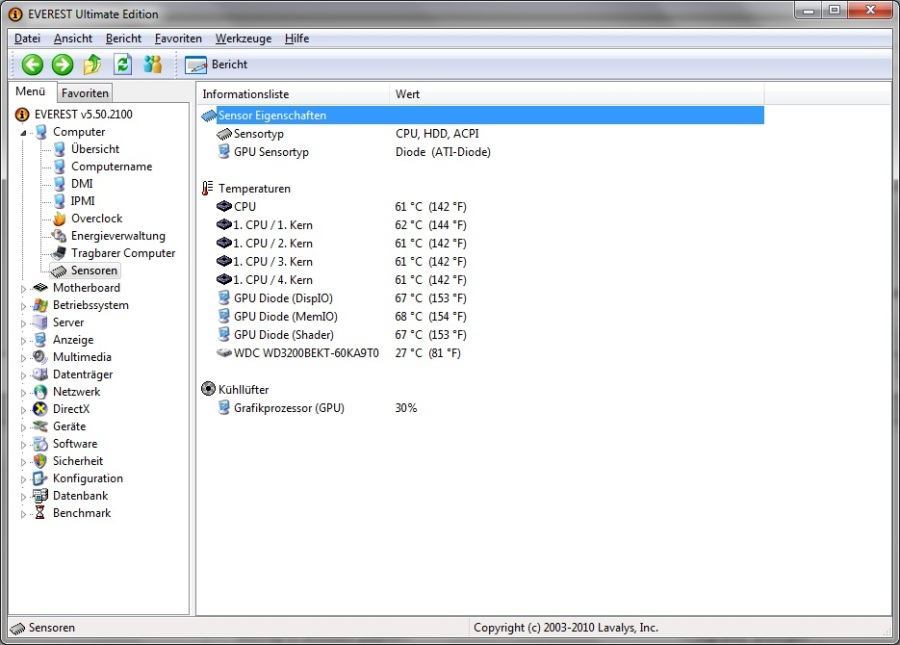Click the Informationsliste column header
This screenshot has width=900, height=645.
point(294,94)
